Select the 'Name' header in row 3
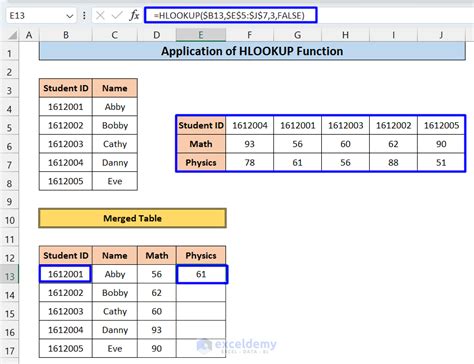Viewport: 474px width, 364px height. (115, 88)
